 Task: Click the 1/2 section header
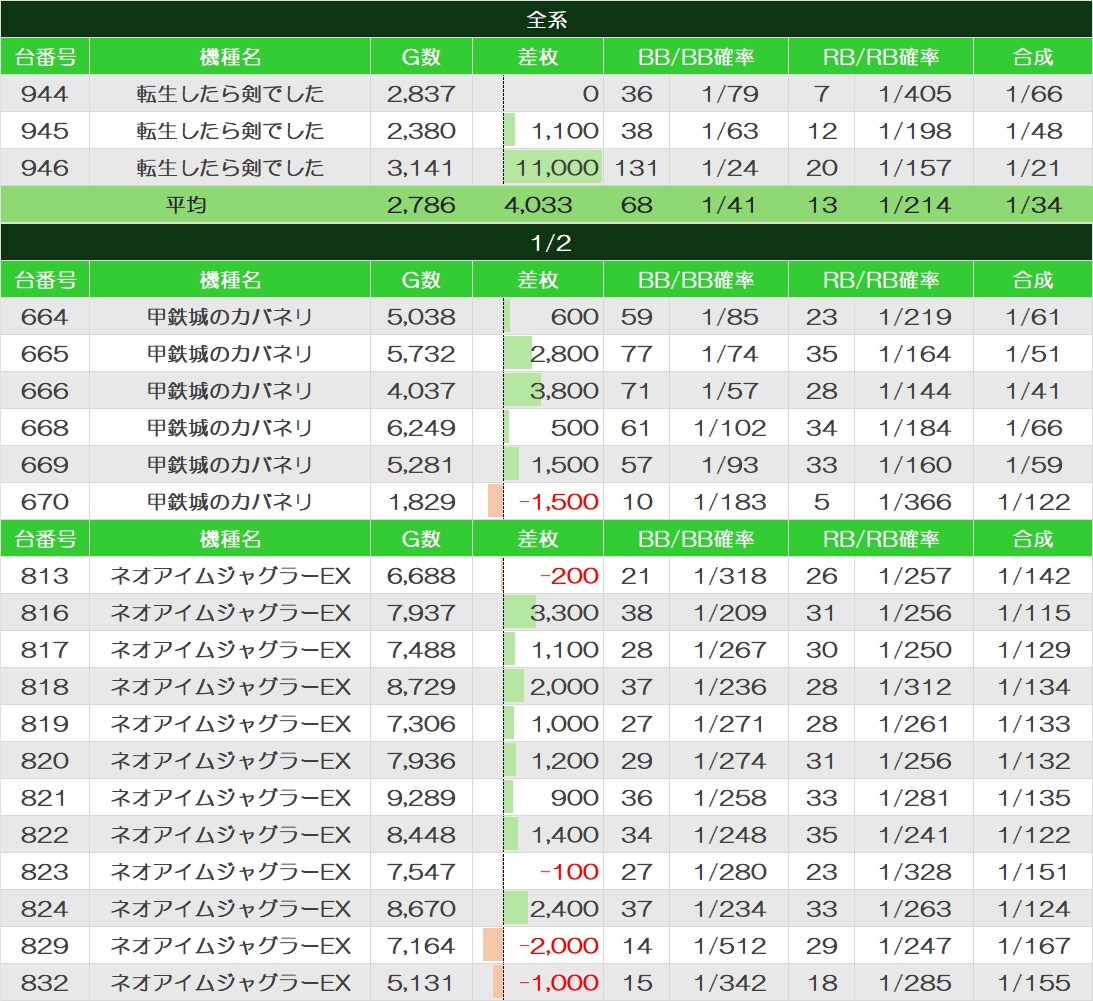coord(546,242)
